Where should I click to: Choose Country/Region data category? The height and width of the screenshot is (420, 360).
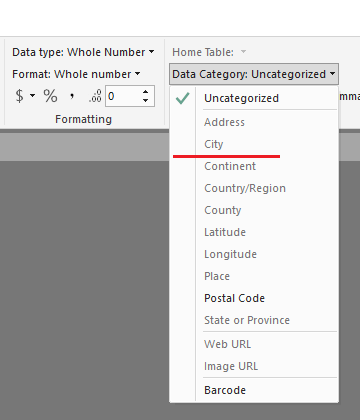[254, 188]
